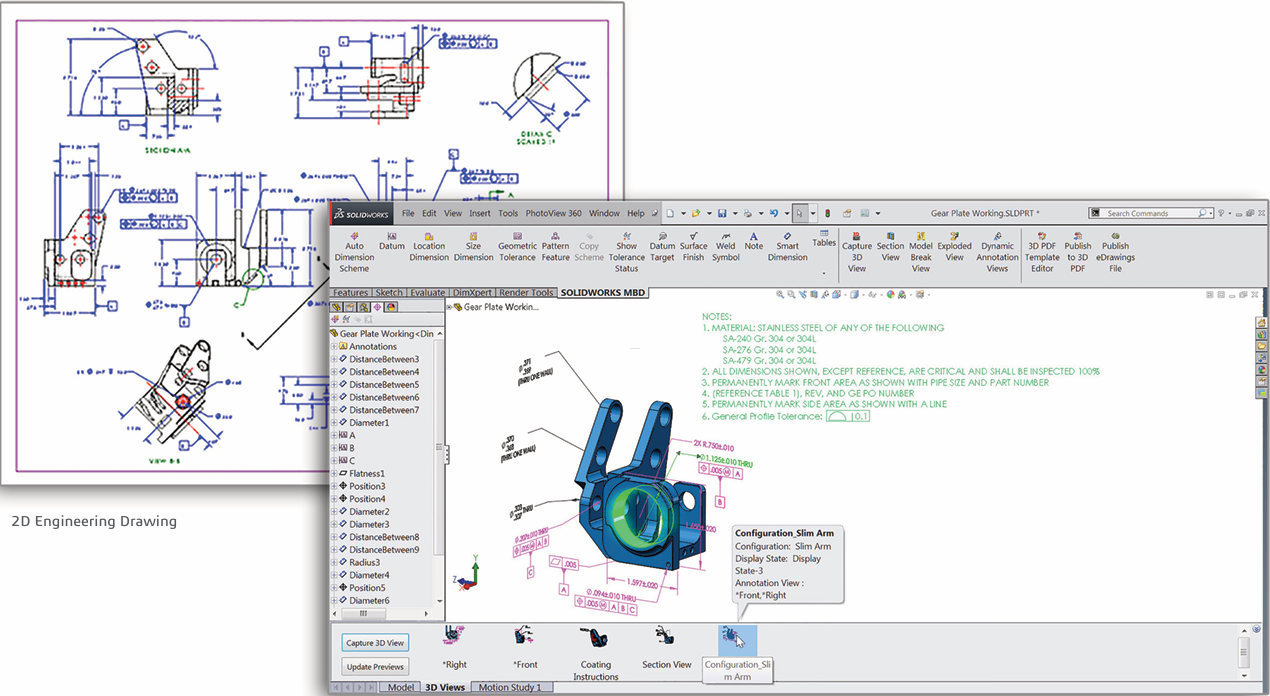Switch to Motion Study 1 tab
This screenshot has height=696, width=1270.
point(510,688)
